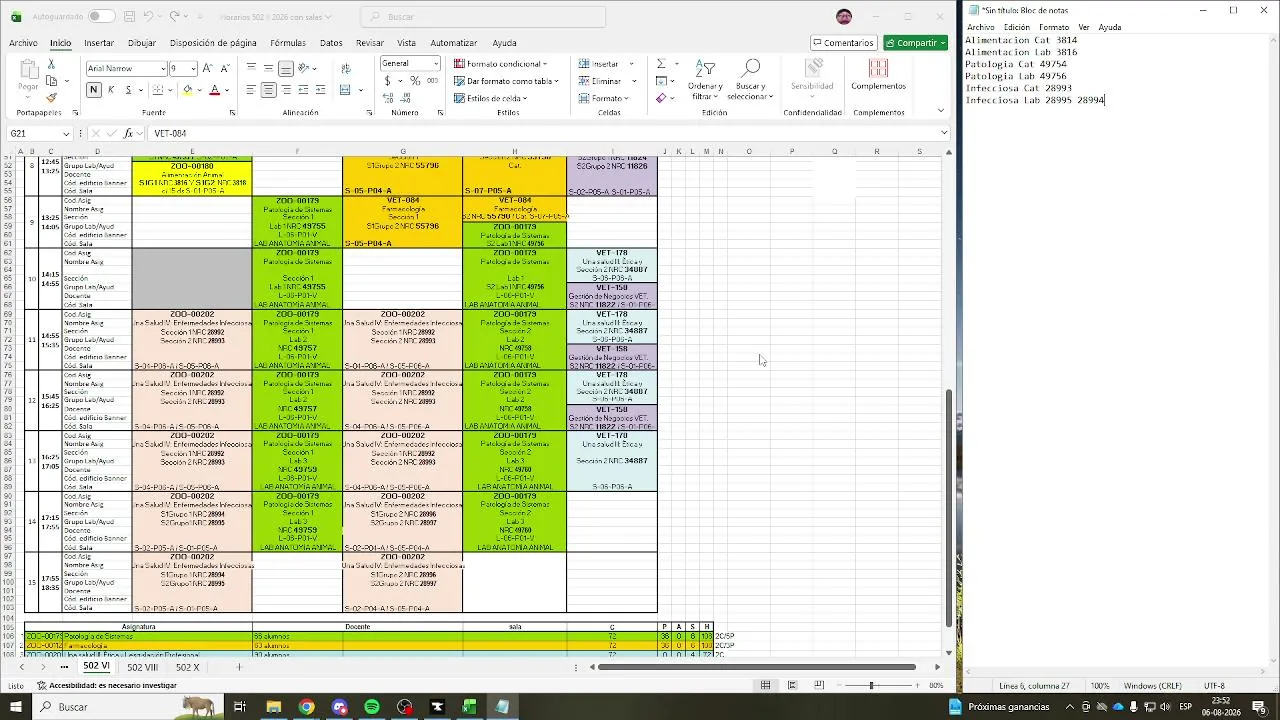Click the percent style icon
Viewport: 1280px width, 720px height.
click(x=415, y=81)
